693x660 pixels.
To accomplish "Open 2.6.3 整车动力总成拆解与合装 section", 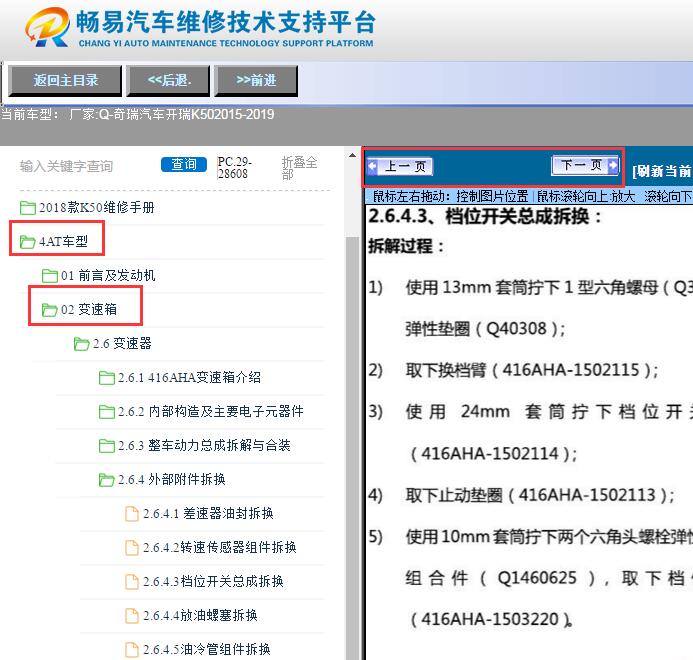I will click(x=204, y=446).
